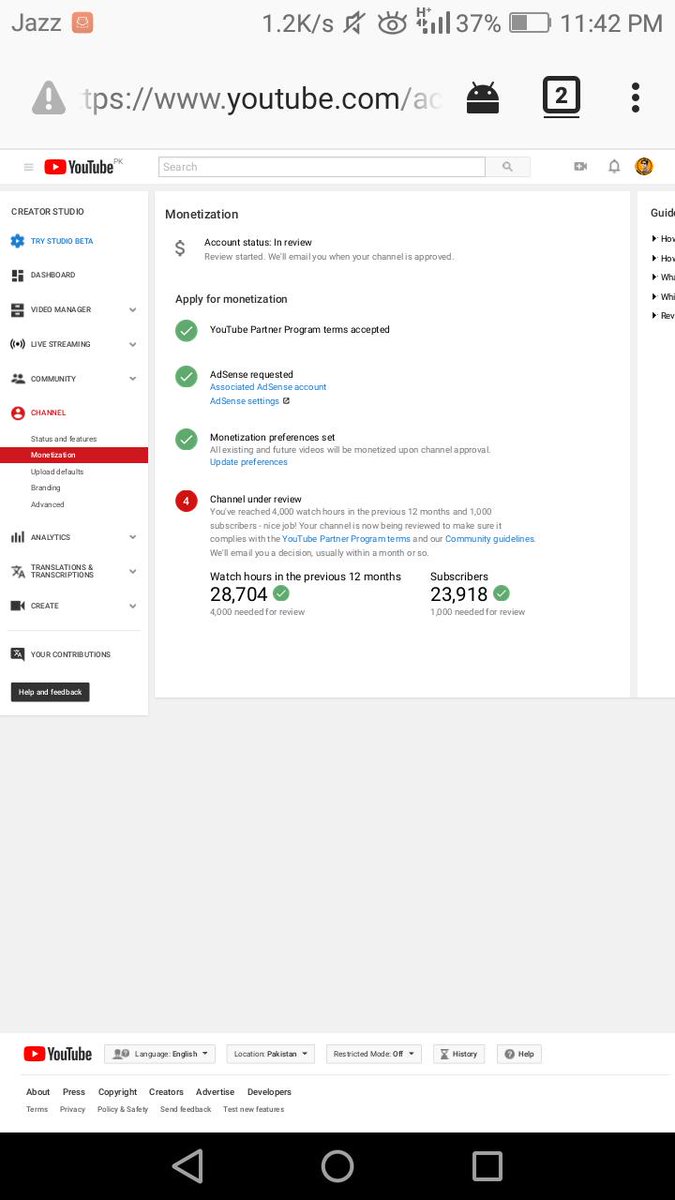Open the Language: English dropdown
The width and height of the screenshot is (675, 1200).
pos(160,1054)
